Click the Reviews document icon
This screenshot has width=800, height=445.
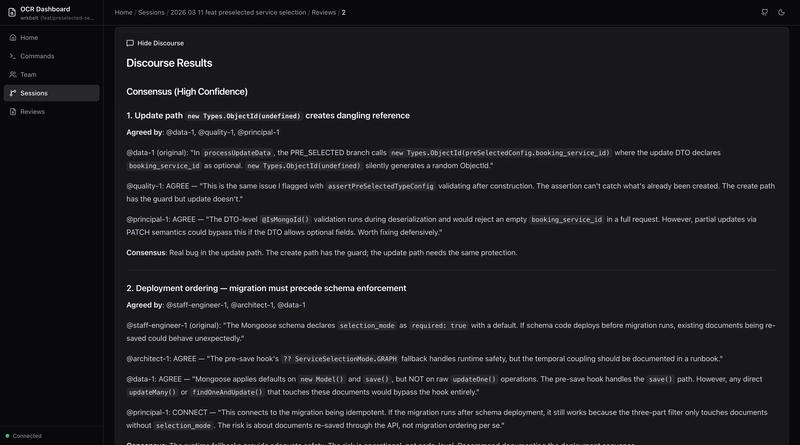[12, 111]
